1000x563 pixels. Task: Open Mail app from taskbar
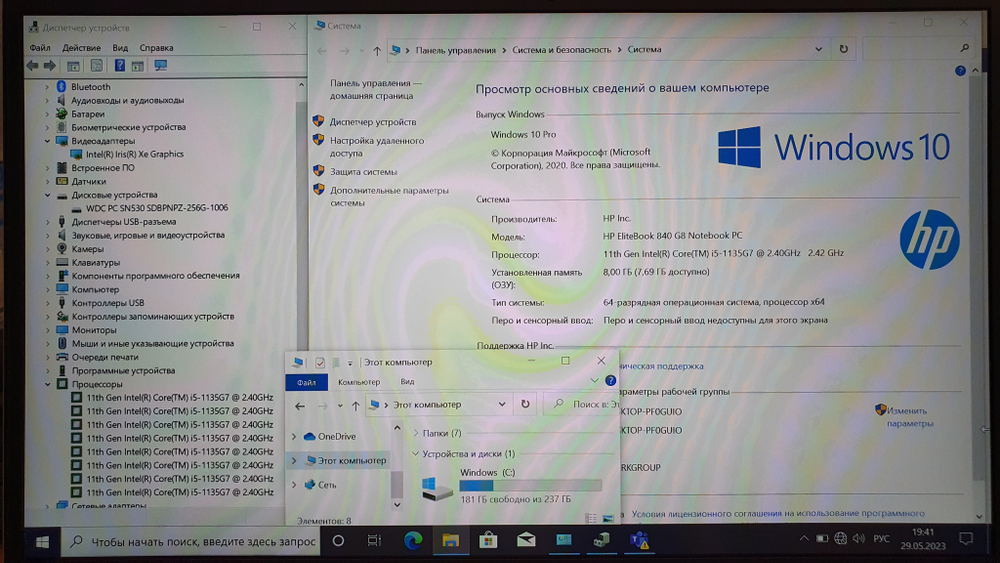526,541
